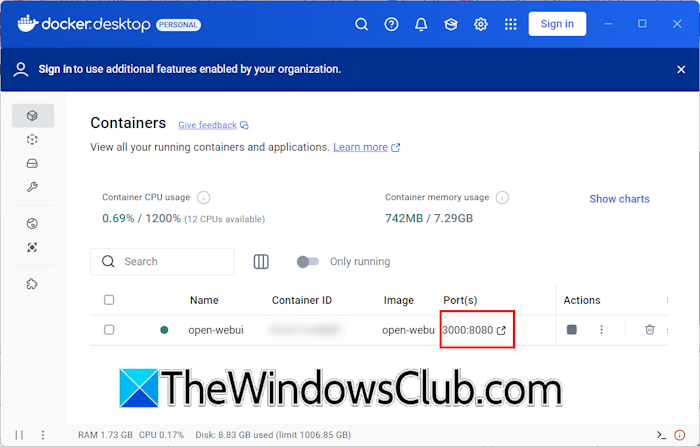This screenshot has height=447, width=700.
Task: Open the Learning center graduation cap icon
Action: 451,24
